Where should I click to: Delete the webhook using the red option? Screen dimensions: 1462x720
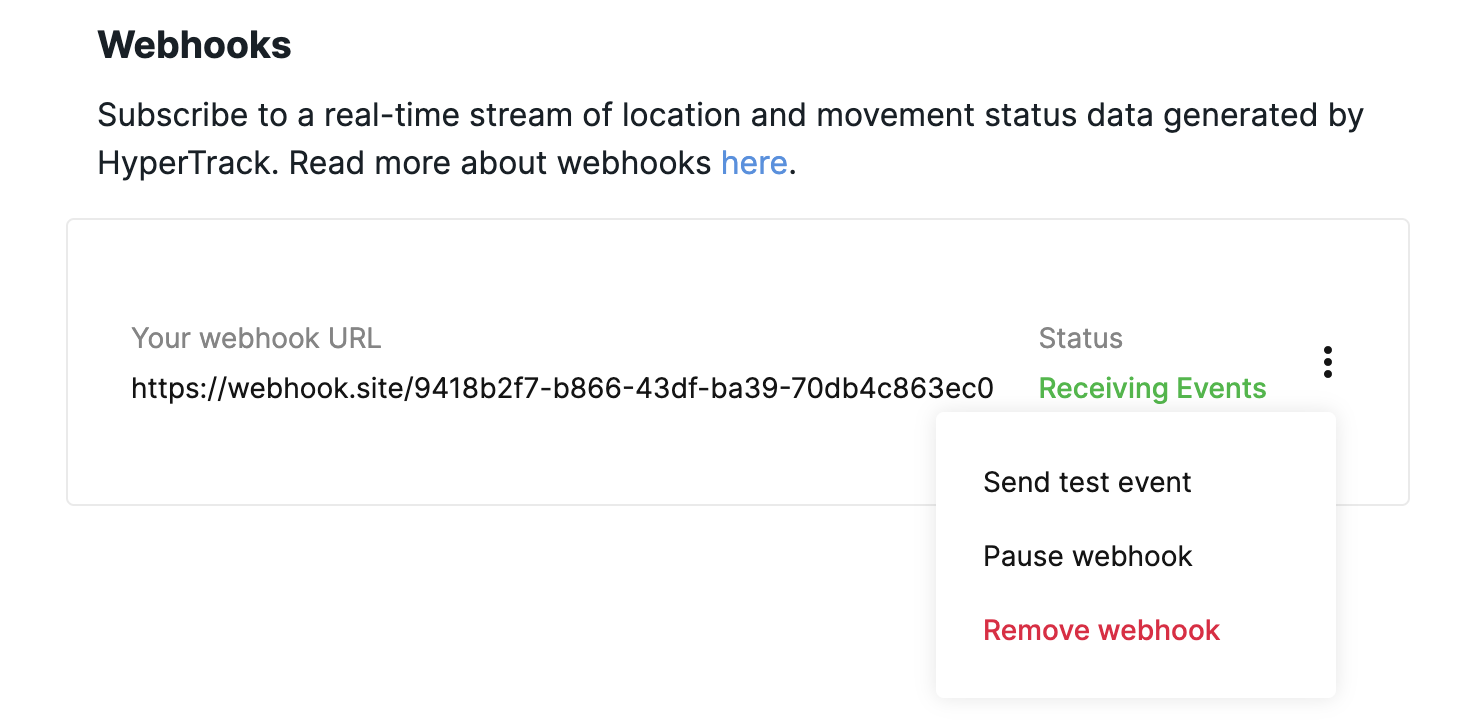(1101, 630)
